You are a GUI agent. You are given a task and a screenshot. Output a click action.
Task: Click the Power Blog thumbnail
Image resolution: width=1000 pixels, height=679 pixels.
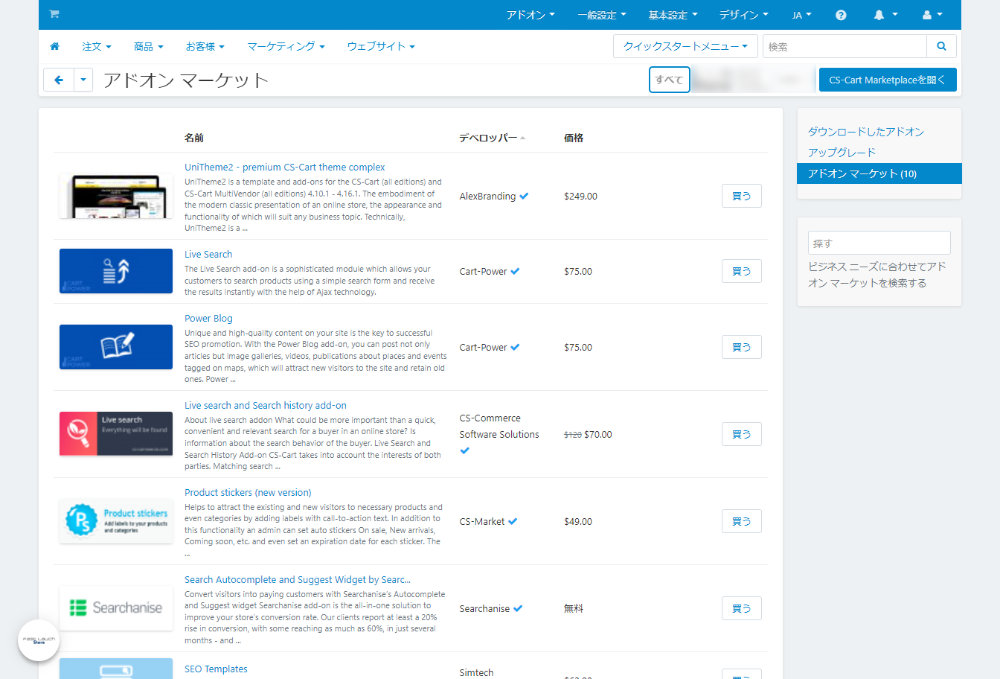coord(116,347)
